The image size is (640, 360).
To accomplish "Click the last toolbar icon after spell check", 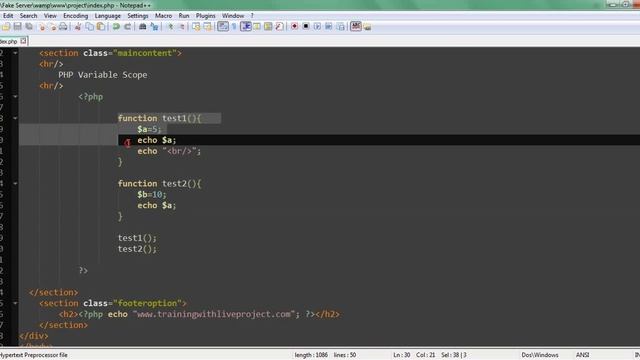I will [x=367, y=27].
